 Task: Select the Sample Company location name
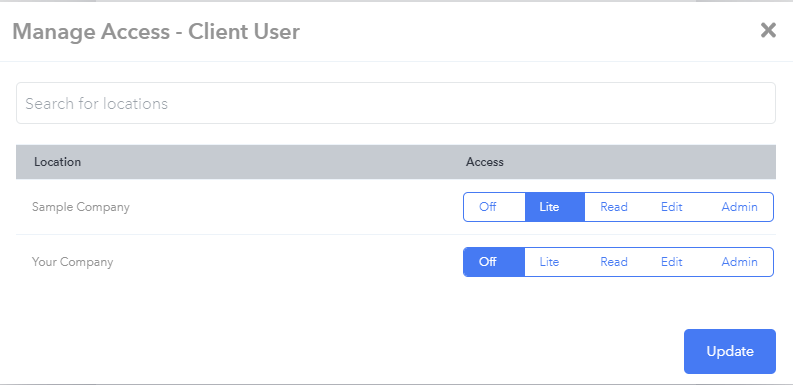click(80, 207)
